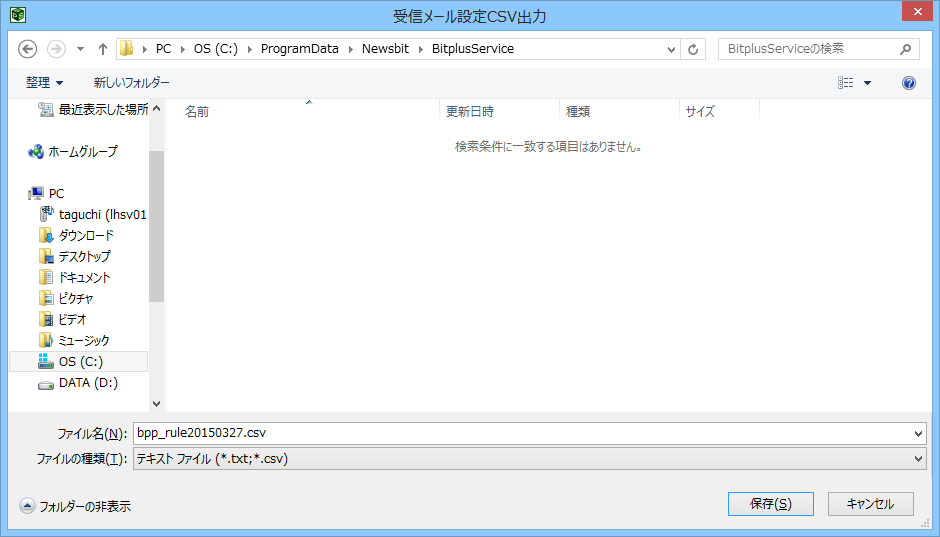This screenshot has height=537, width=940.
Task: Select ホームグループ in sidebar
Action: (73, 152)
